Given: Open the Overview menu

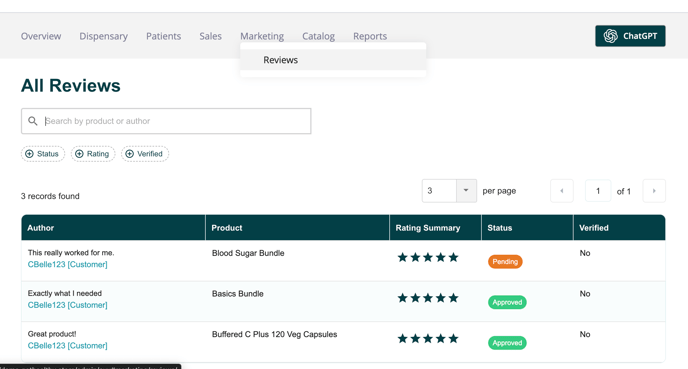Looking at the screenshot, I should [x=41, y=36].
